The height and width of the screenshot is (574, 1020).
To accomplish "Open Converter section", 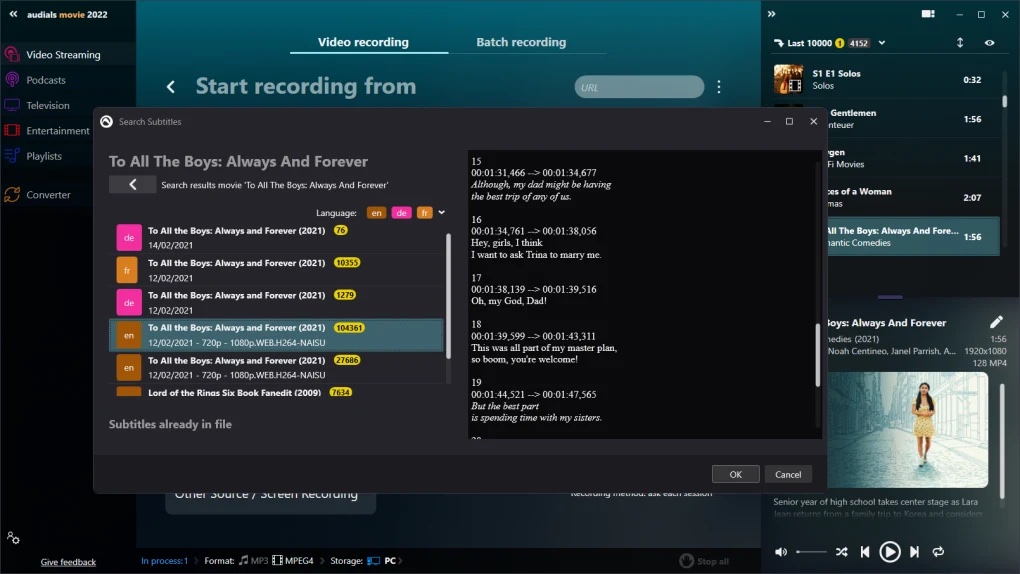I will pos(48,195).
